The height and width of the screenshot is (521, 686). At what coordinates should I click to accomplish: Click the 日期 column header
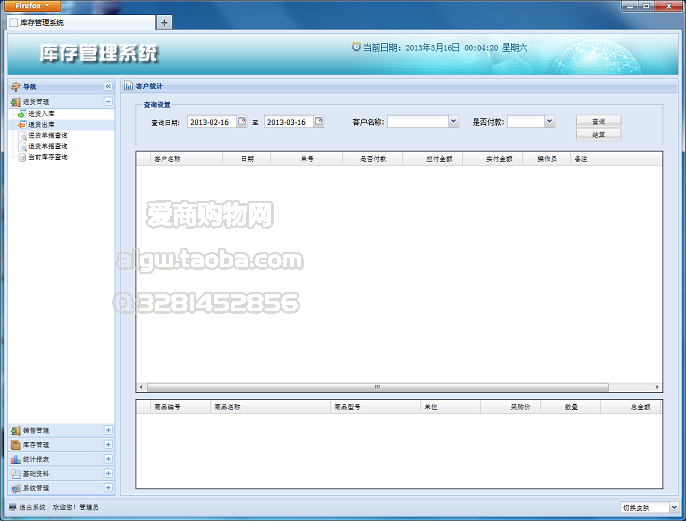[247, 159]
